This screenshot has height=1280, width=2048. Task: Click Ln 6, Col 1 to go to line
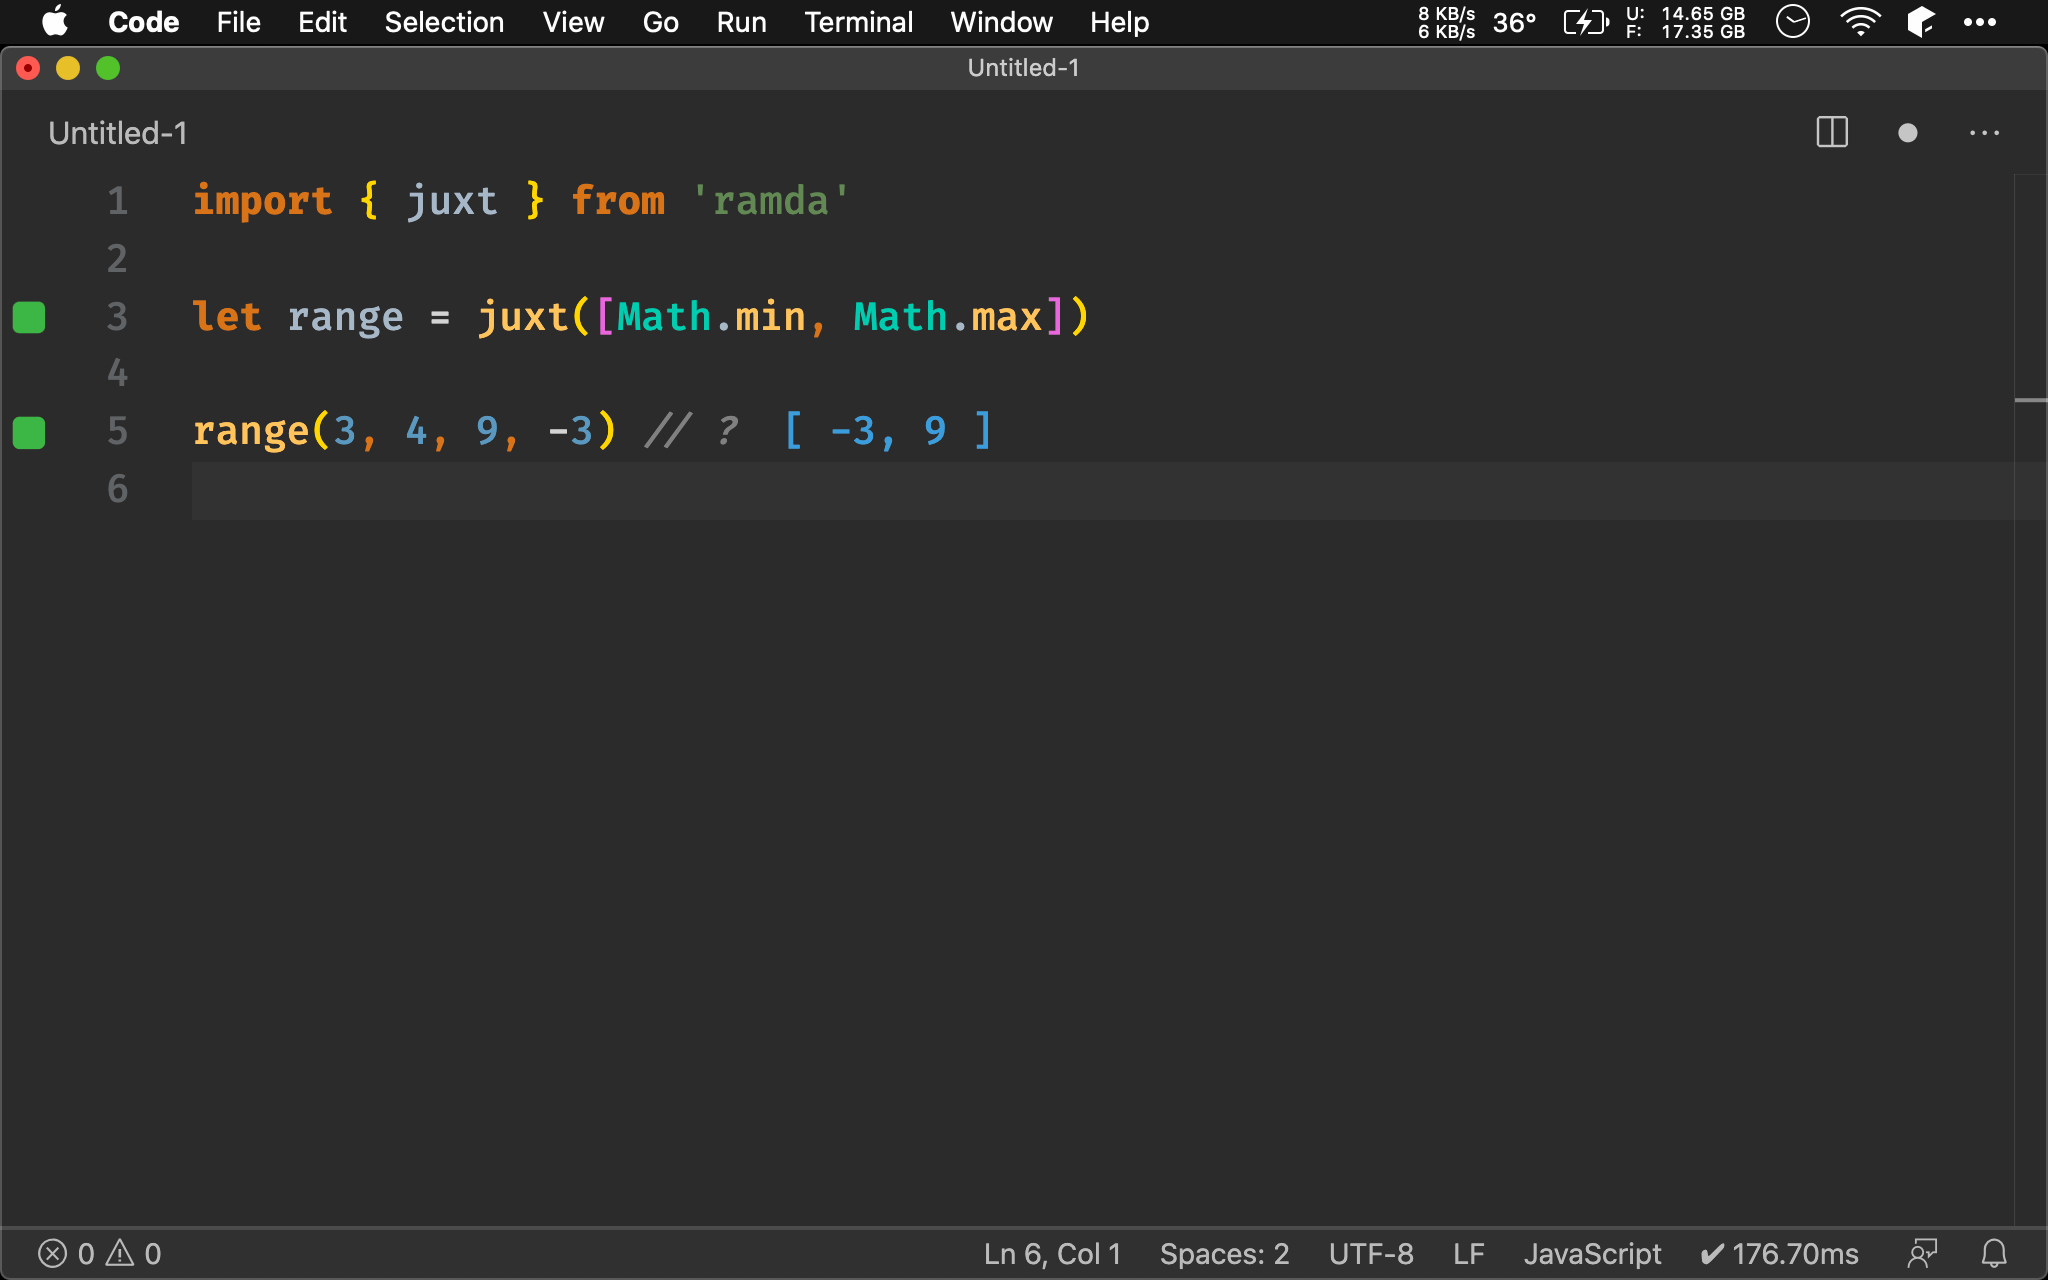tap(1052, 1253)
